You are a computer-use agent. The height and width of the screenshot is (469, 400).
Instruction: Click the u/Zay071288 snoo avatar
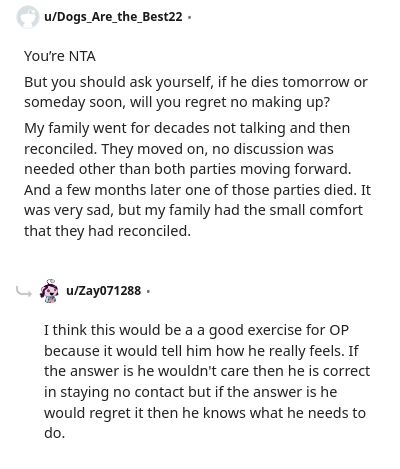[49, 291]
